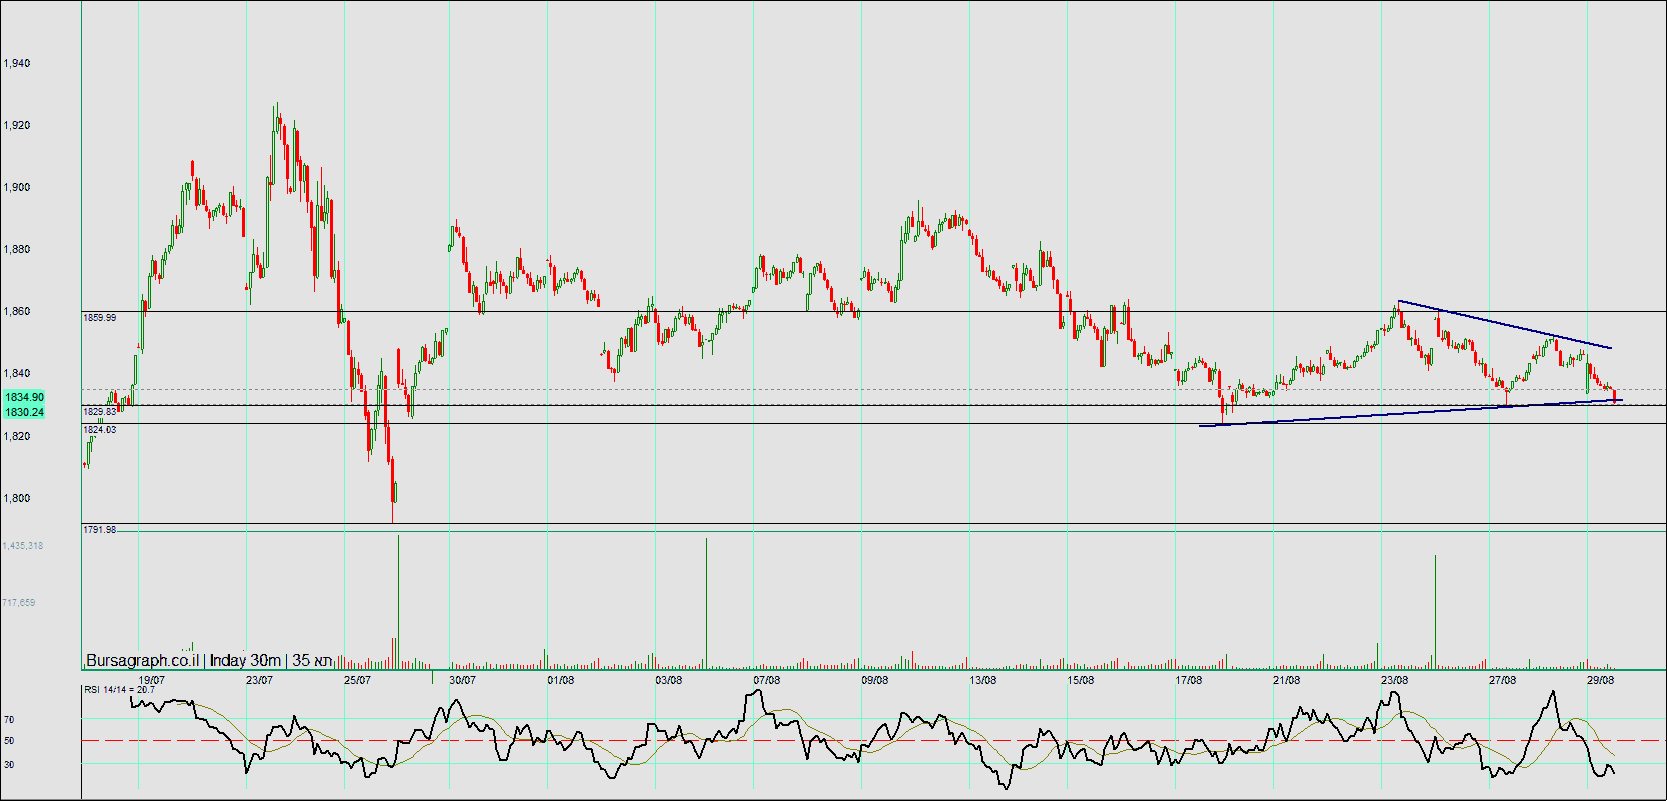Select the 03/08 date label

point(668,680)
